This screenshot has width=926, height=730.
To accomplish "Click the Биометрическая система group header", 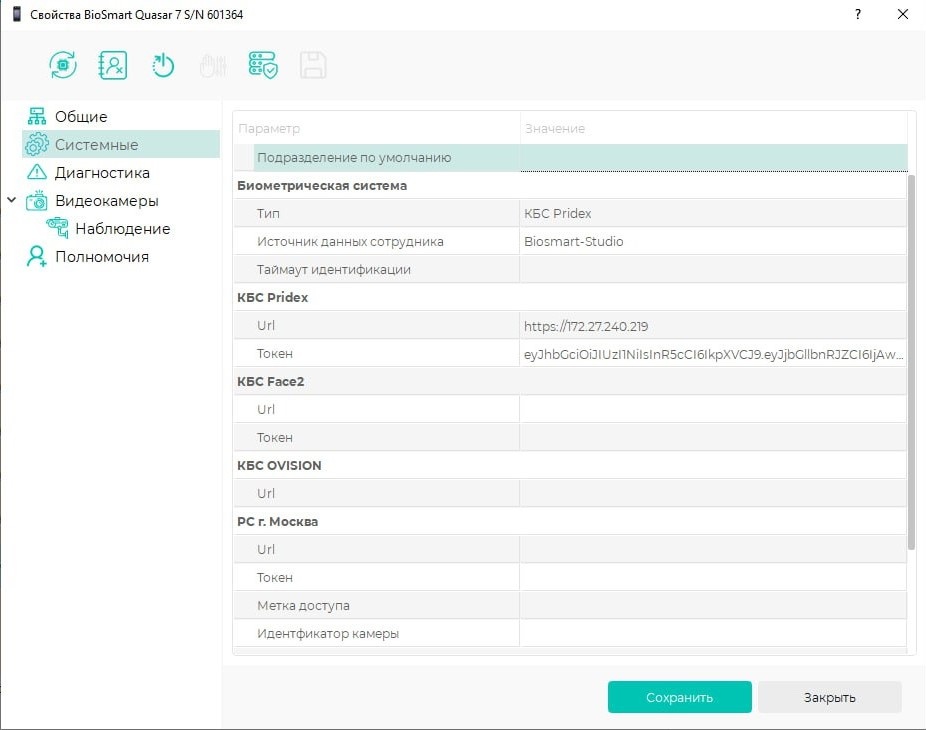I will (x=322, y=185).
